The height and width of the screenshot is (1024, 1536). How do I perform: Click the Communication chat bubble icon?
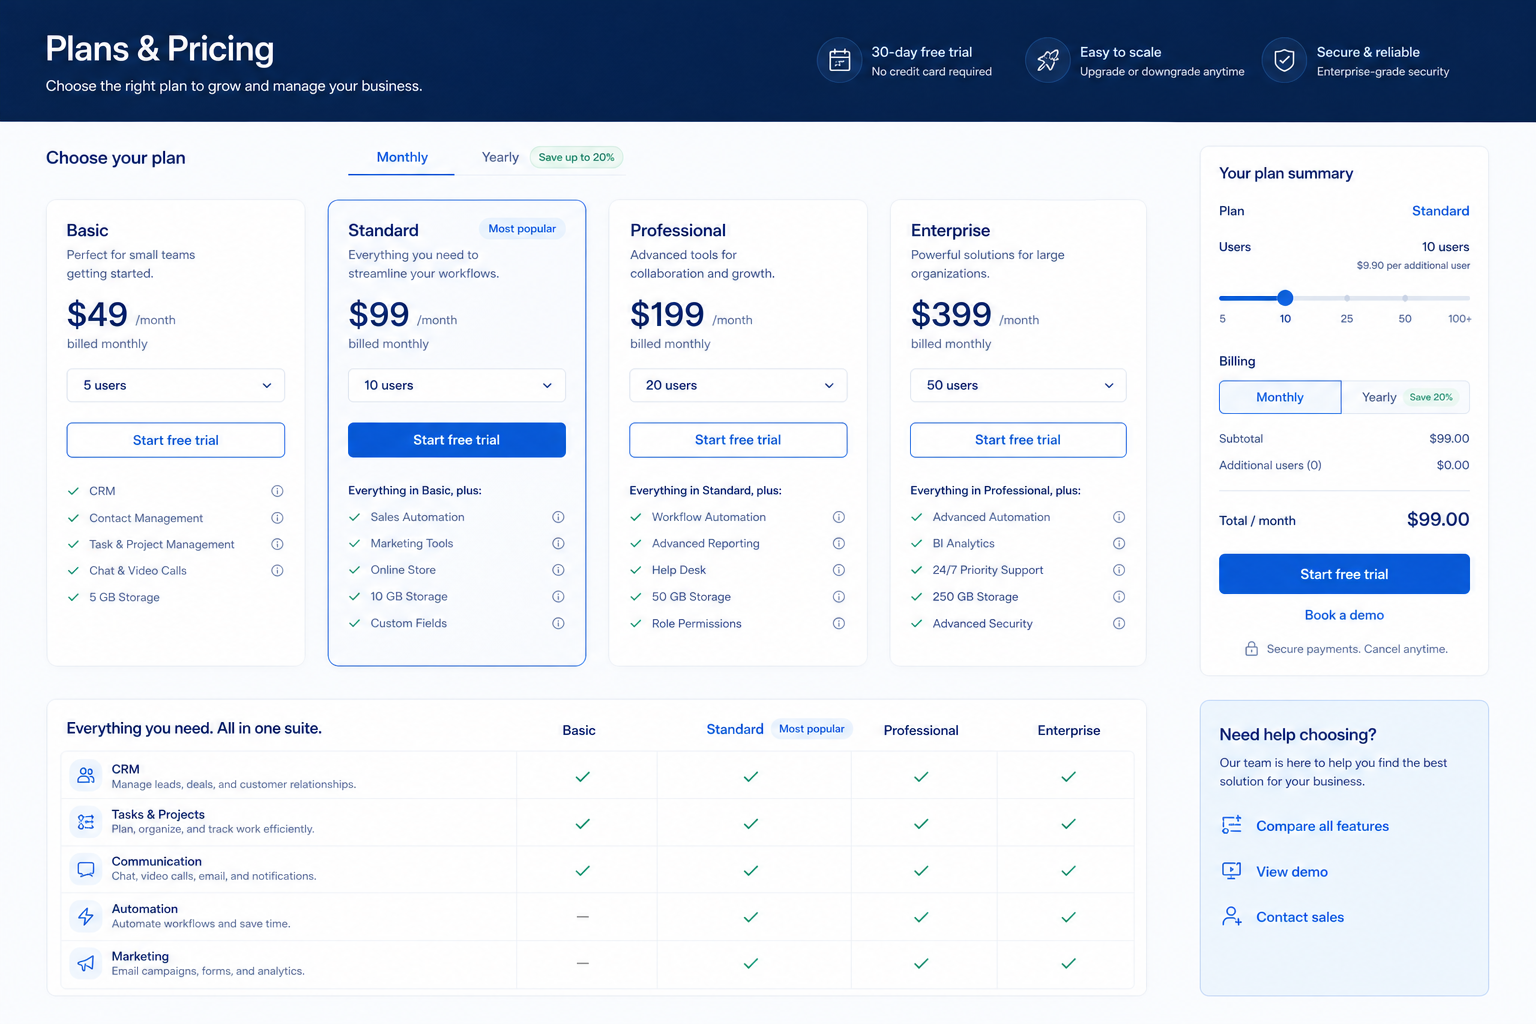pyautogui.click(x=86, y=869)
